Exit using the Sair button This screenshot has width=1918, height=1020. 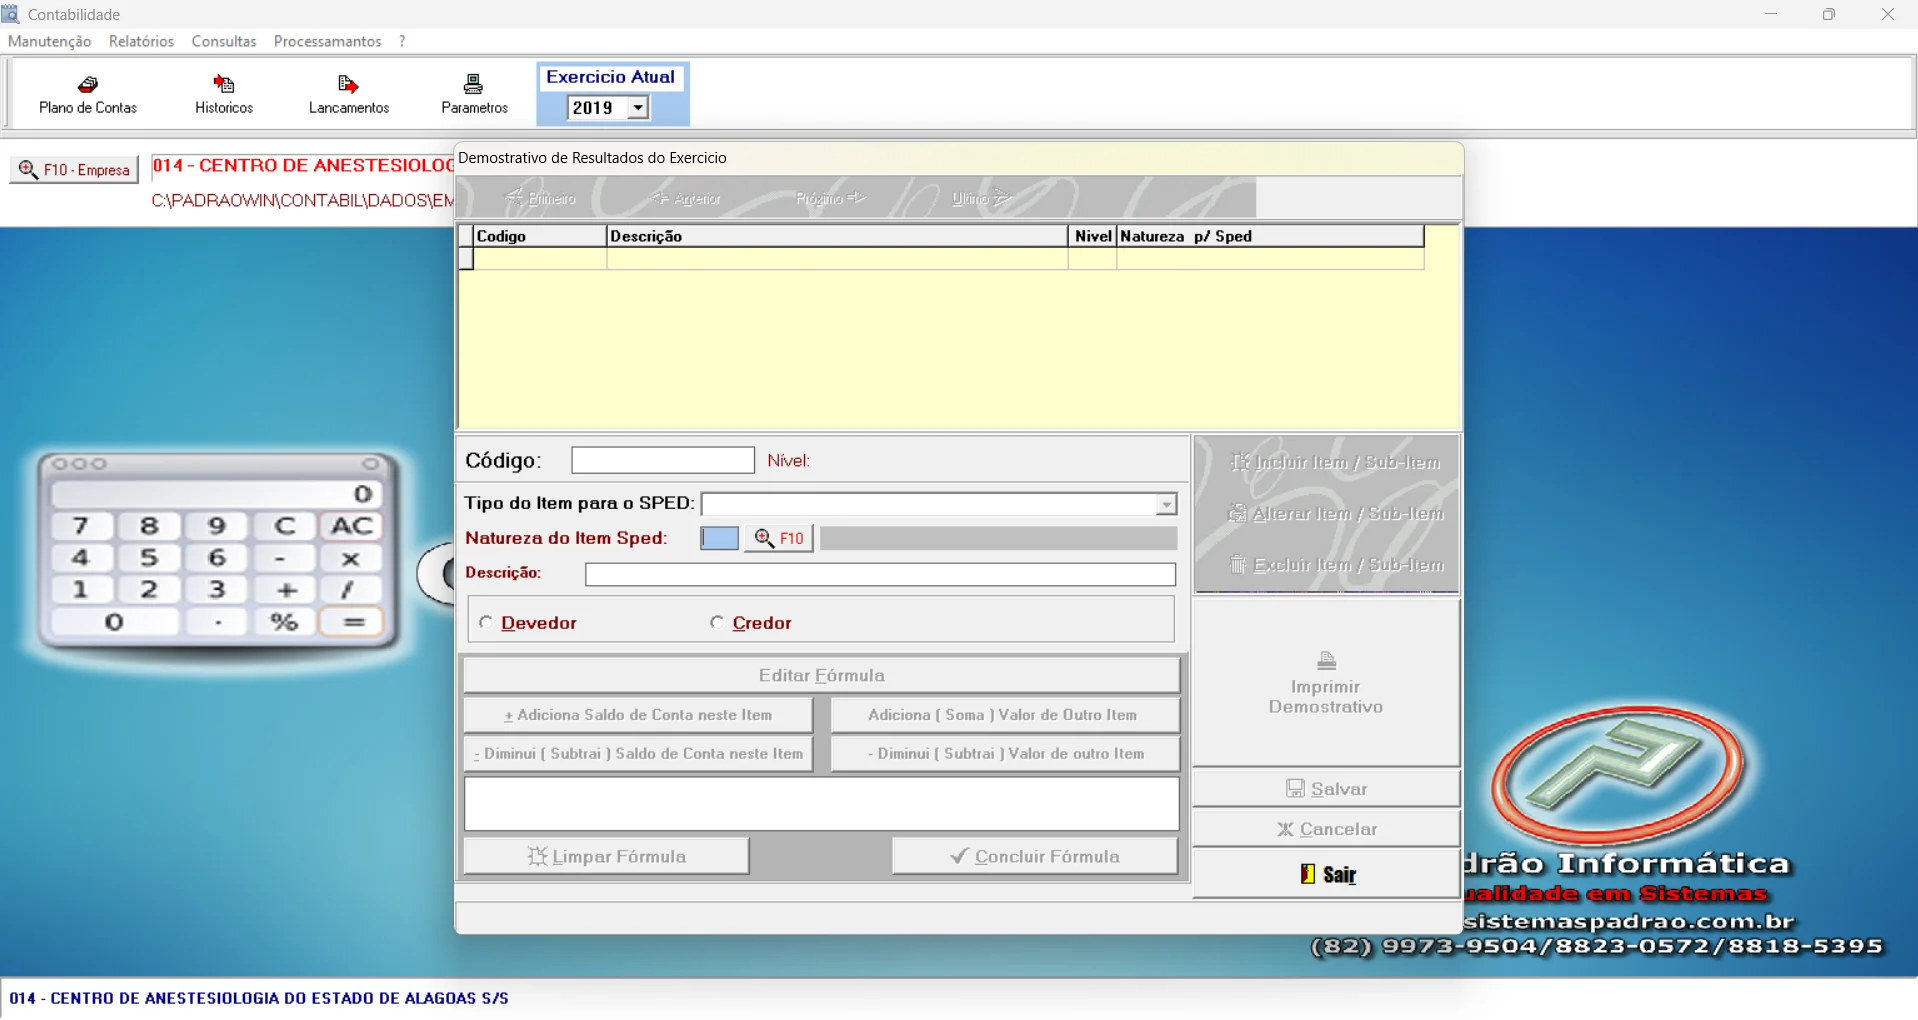[1327, 874]
